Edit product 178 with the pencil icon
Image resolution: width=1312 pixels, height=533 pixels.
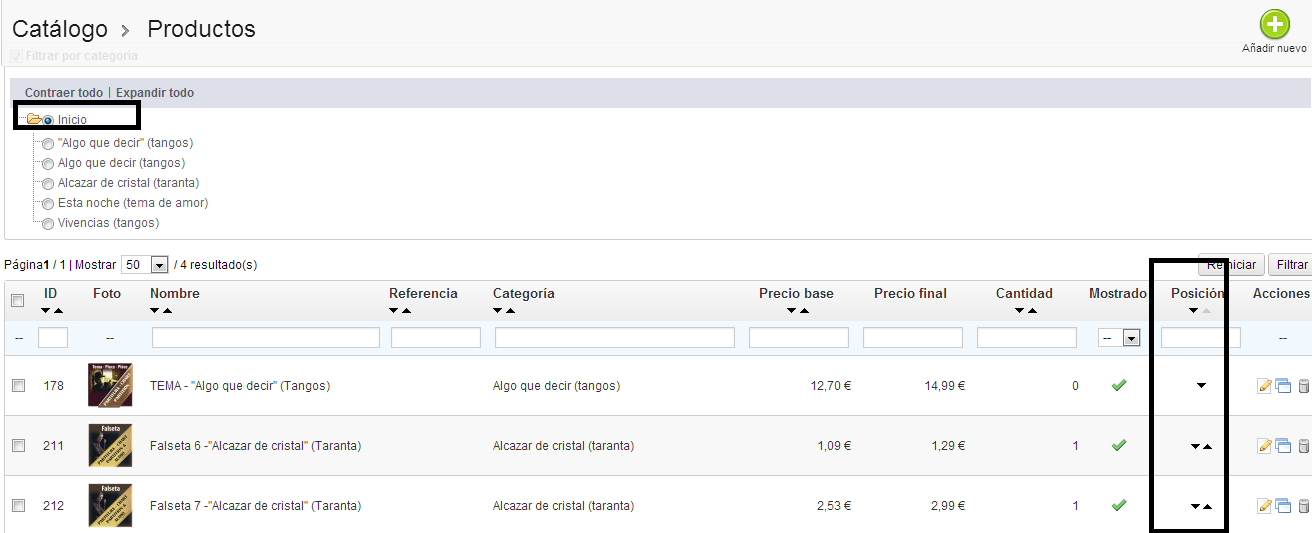click(x=1264, y=386)
